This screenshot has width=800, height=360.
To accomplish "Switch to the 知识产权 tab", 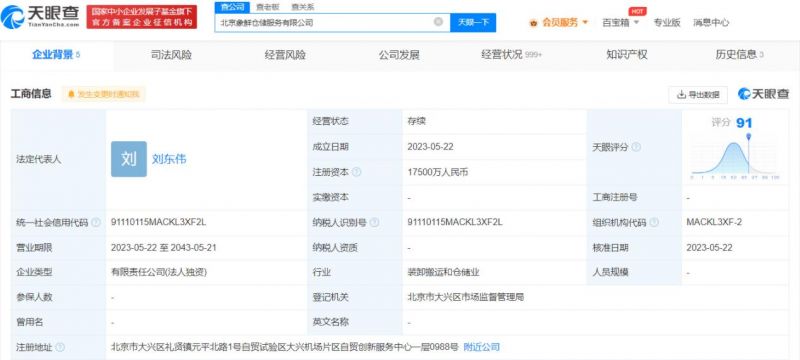I will (x=627, y=55).
